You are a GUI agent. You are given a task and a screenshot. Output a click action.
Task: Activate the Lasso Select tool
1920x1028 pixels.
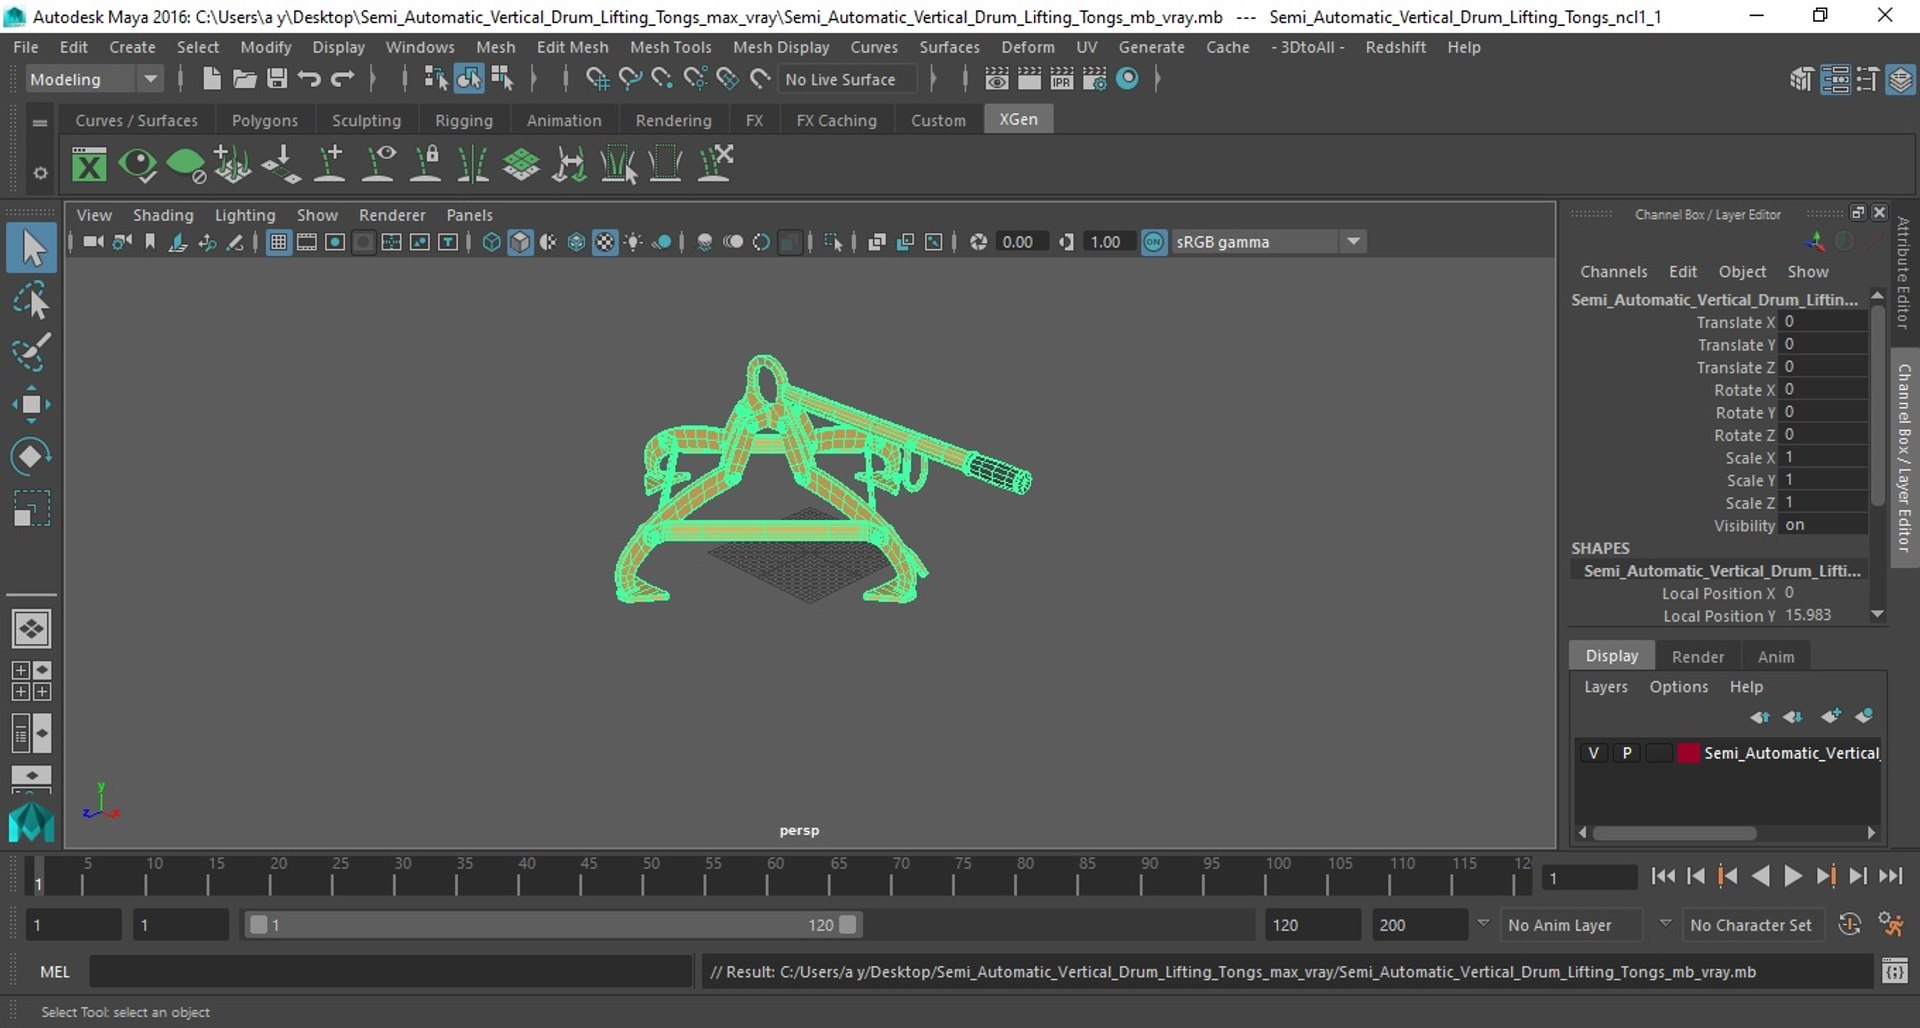click(x=31, y=300)
